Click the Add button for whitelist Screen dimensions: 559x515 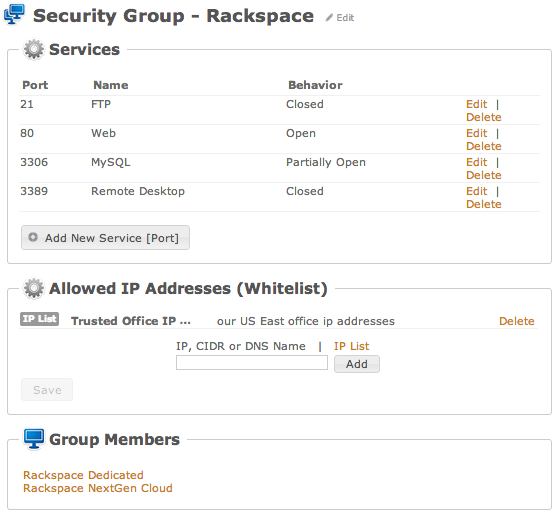pos(357,364)
